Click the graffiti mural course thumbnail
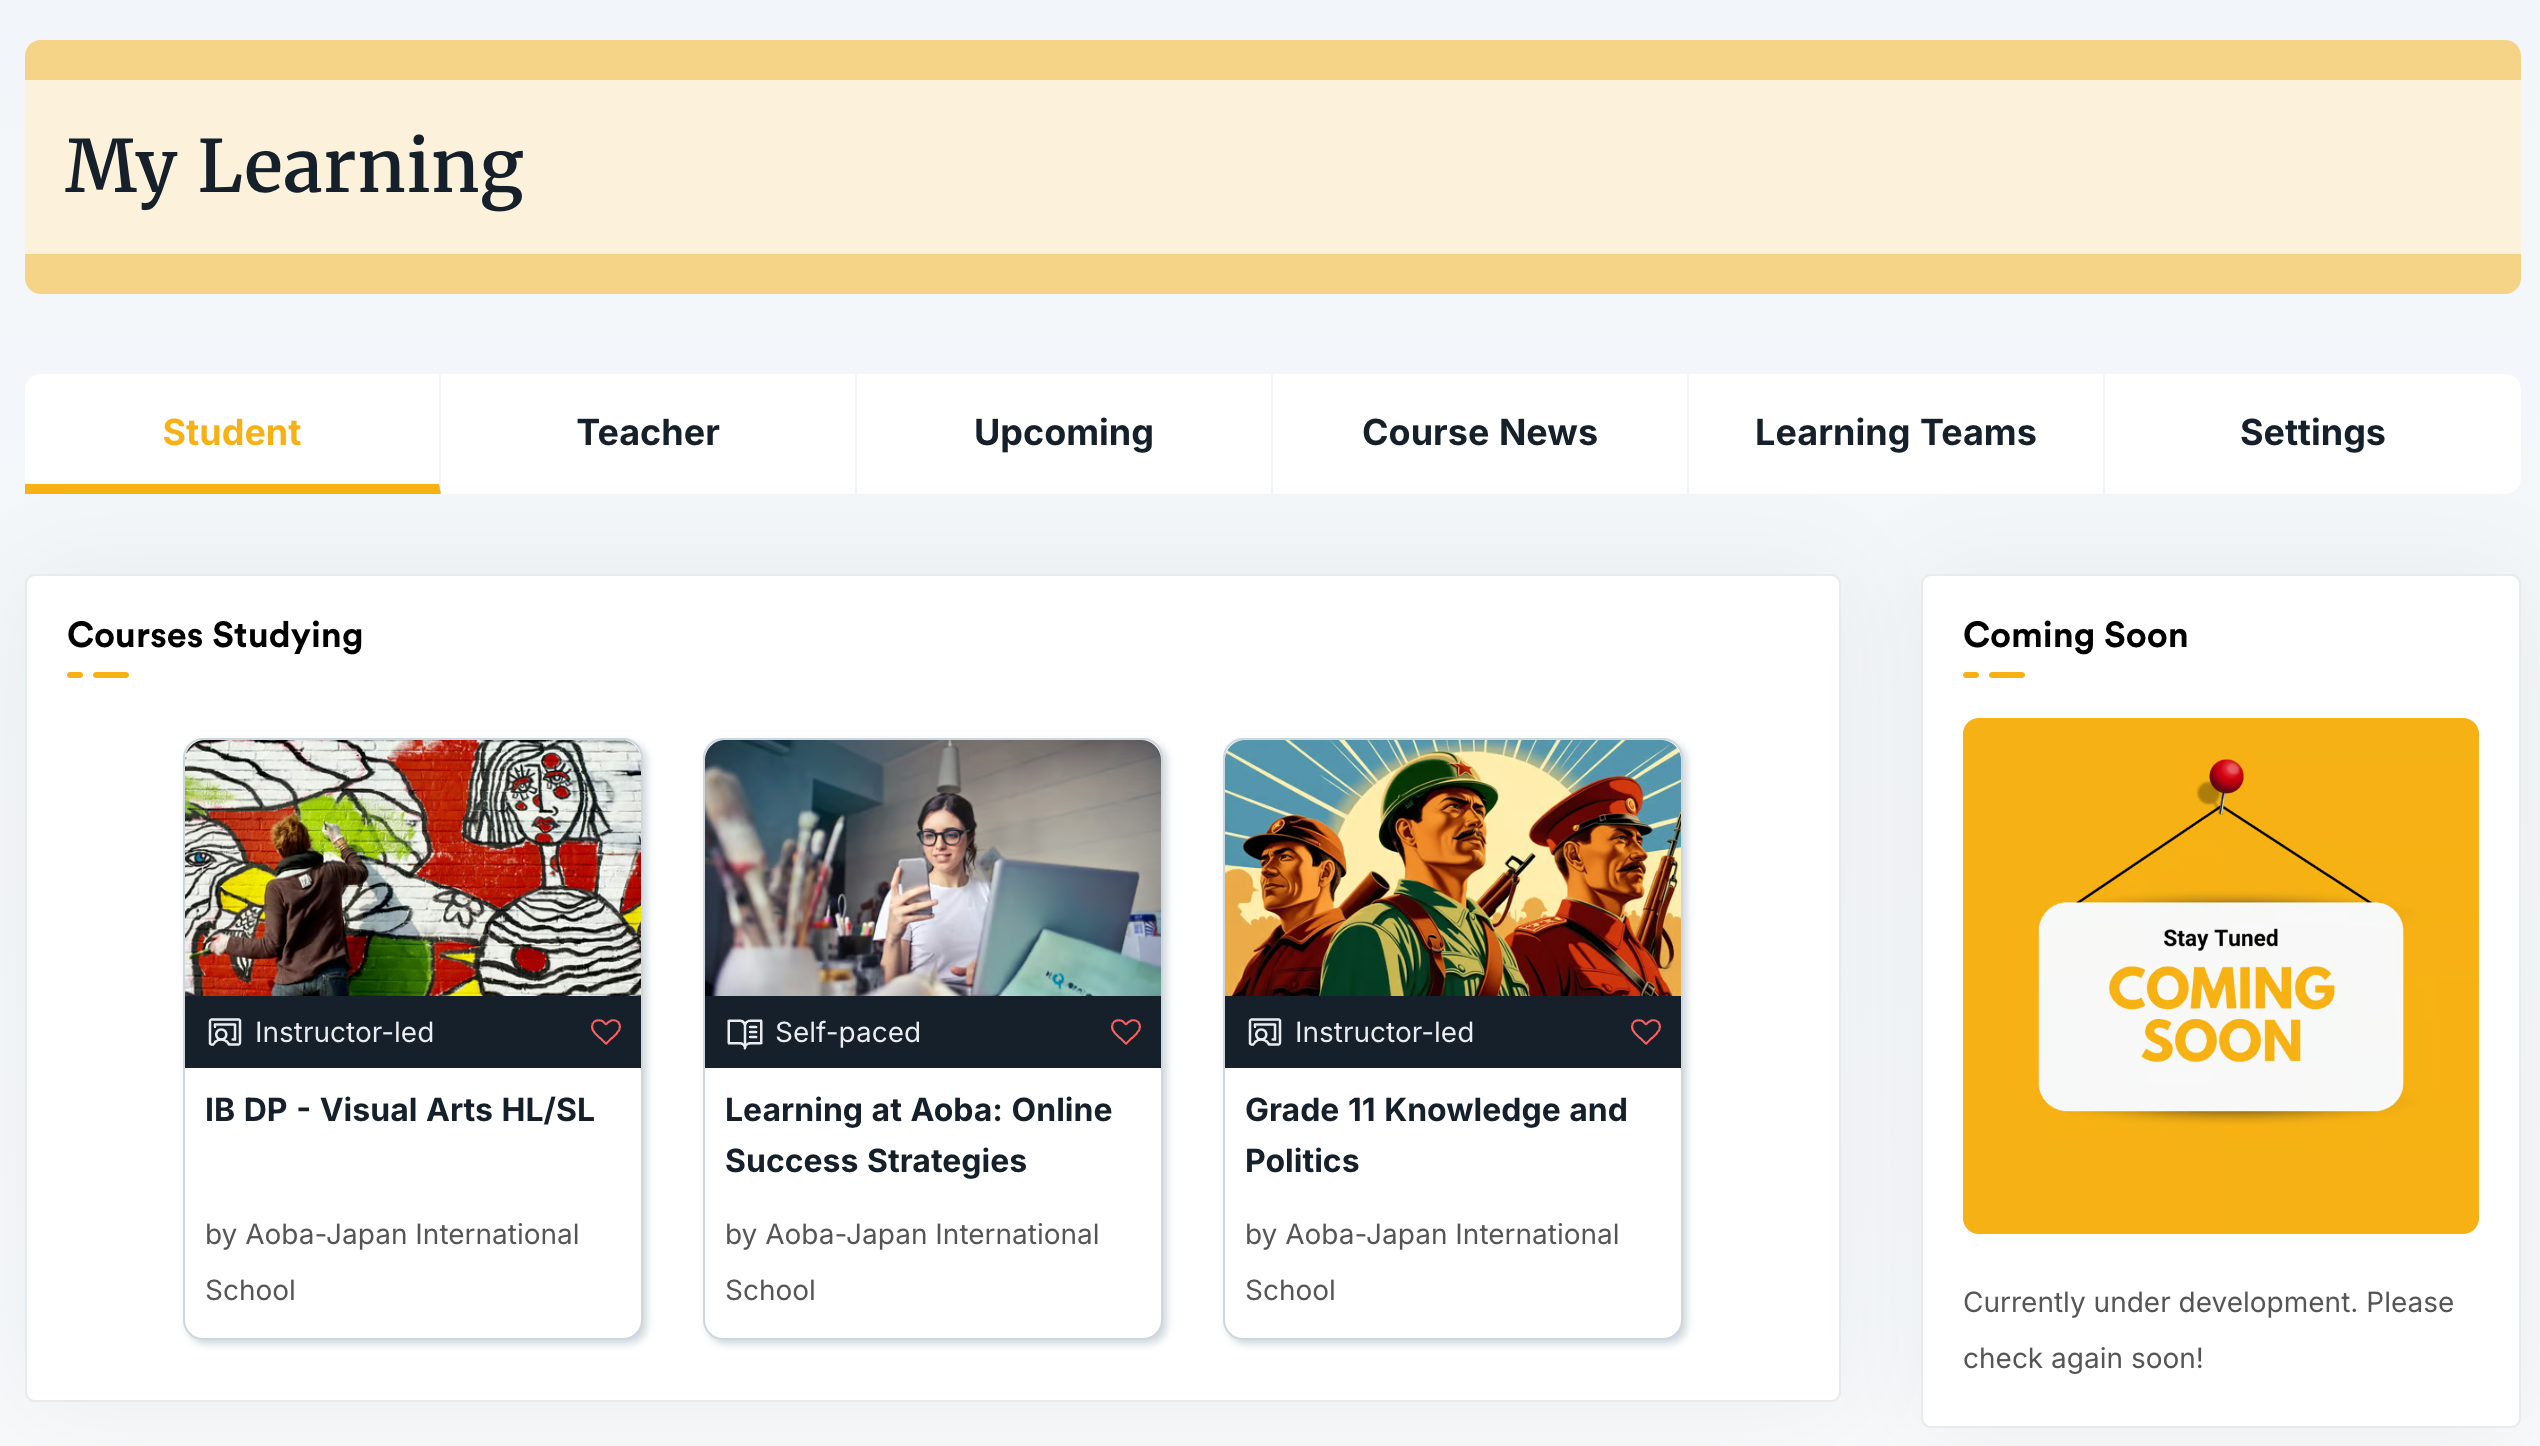The width and height of the screenshot is (2540, 1446). (x=412, y=867)
